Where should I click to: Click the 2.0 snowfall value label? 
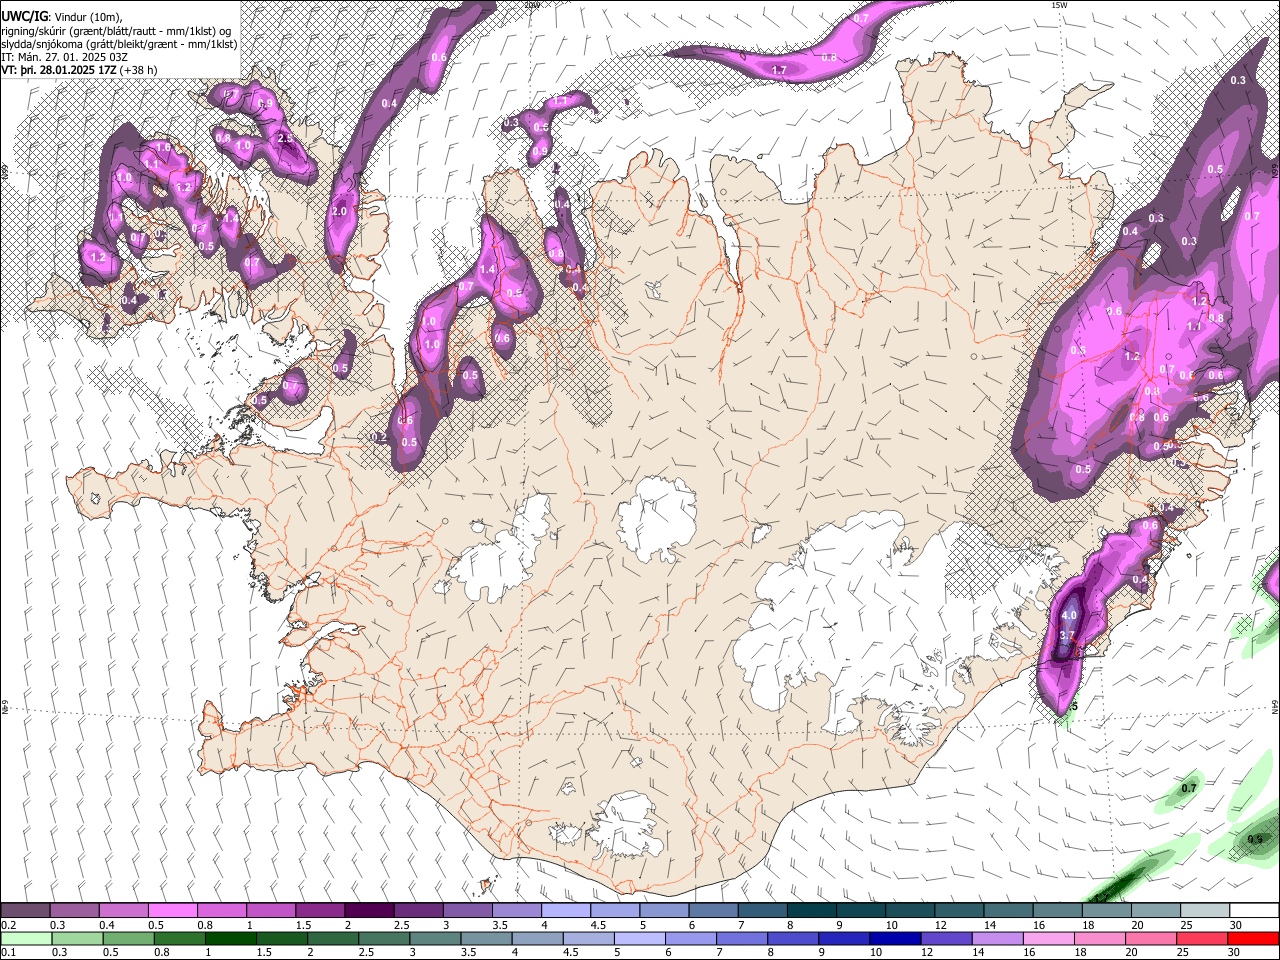click(339, 212)
